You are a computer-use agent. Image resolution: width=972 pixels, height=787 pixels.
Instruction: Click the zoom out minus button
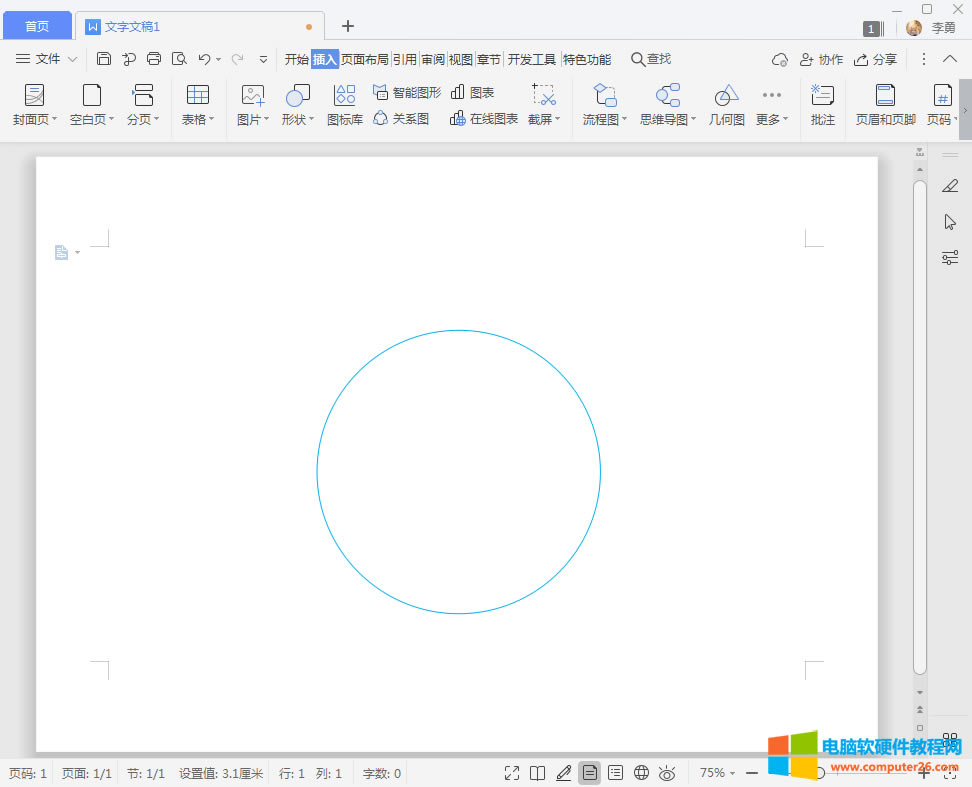(x=752, y=773)
